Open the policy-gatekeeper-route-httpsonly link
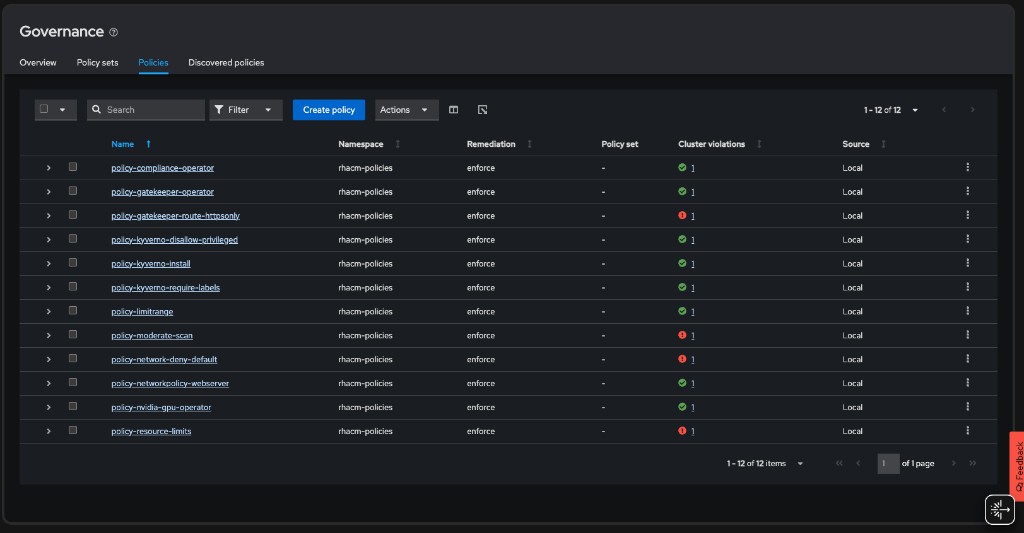The image size is (1024, 533). pos(176,216)
